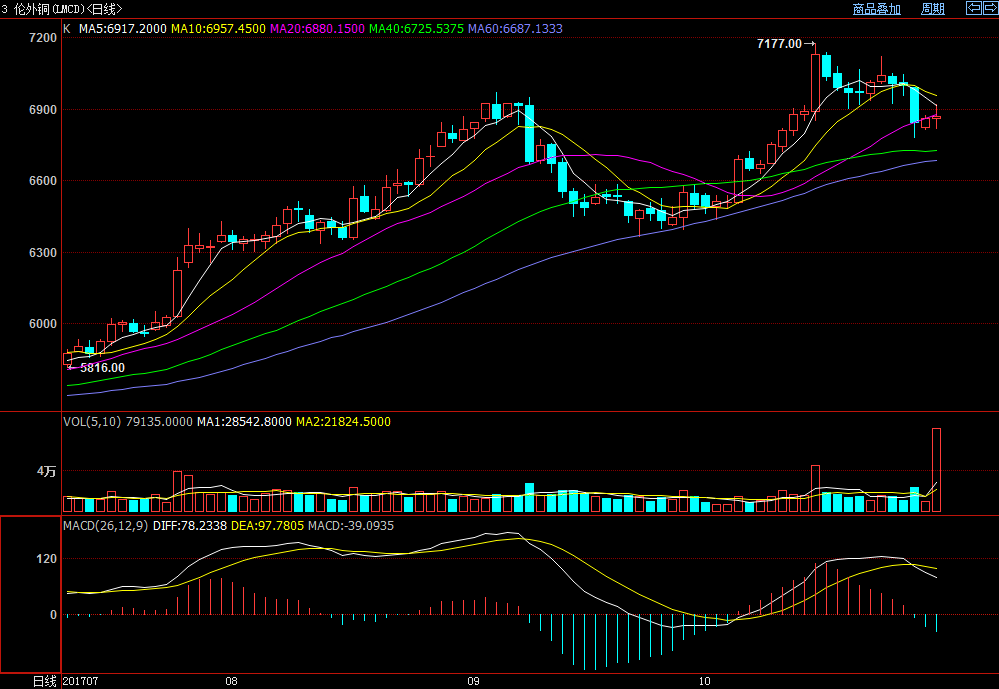Click the DEA:97.7805 value
999x689 pixels.
tap(268, 526)
